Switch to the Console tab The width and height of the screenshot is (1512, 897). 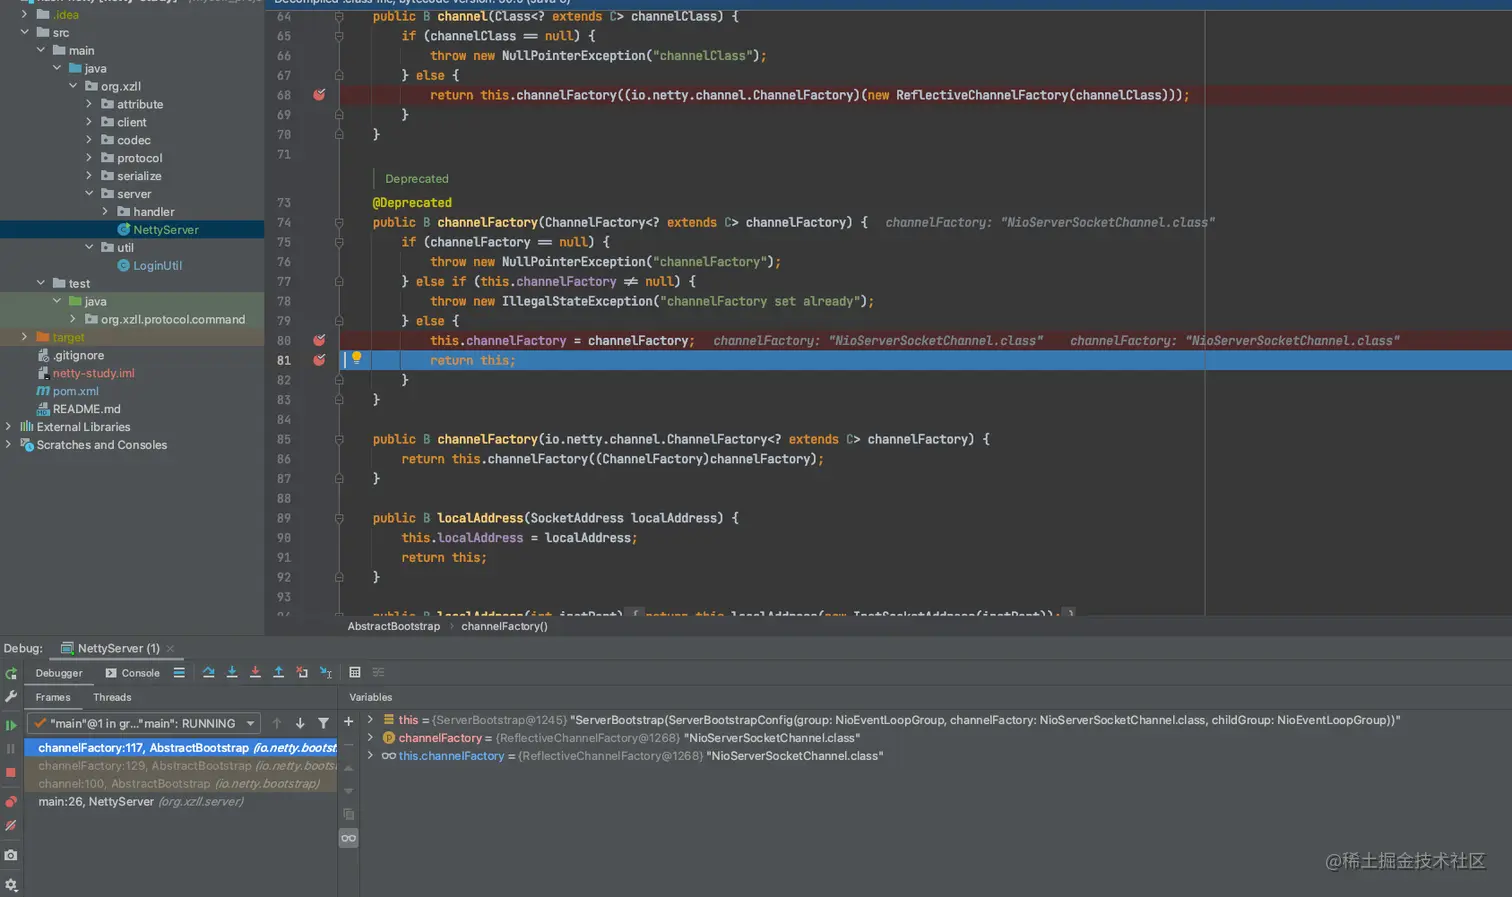coord(132,673)
